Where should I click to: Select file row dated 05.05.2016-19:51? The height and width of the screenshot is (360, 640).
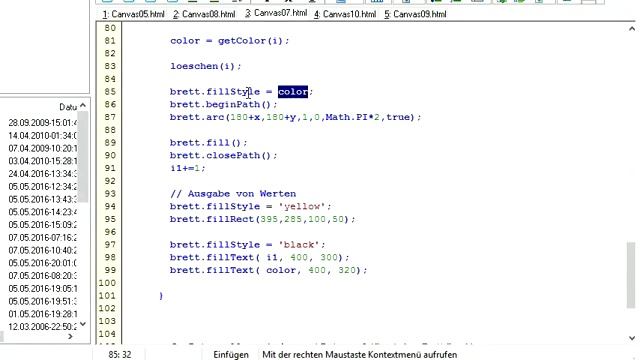pos(42,301)
